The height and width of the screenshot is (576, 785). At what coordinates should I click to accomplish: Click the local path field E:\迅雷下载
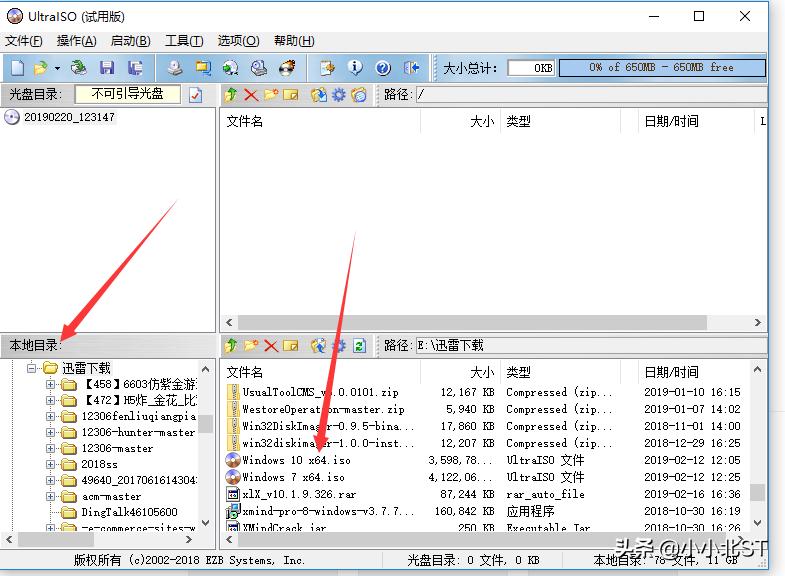click(x=591, y=345)
